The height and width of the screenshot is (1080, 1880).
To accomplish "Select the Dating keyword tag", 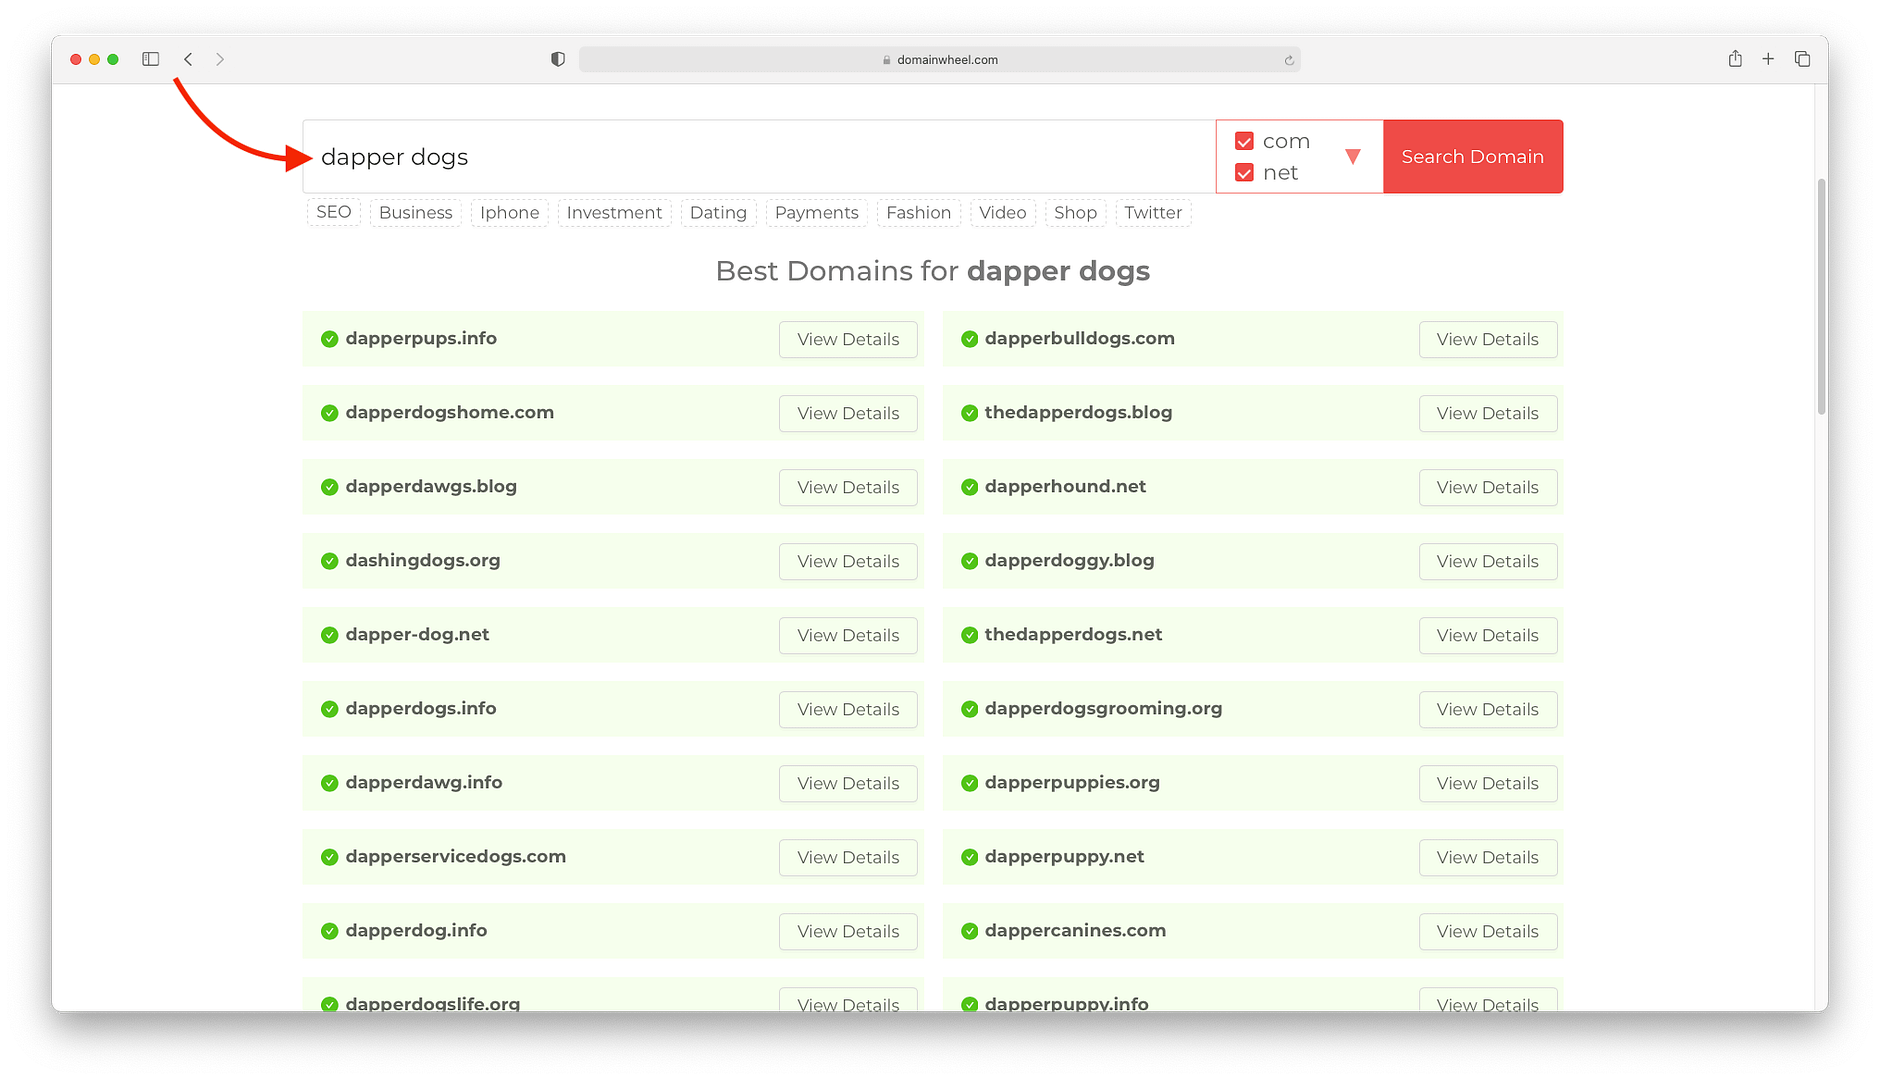I will pyautogui.click(x=718, y=212).
